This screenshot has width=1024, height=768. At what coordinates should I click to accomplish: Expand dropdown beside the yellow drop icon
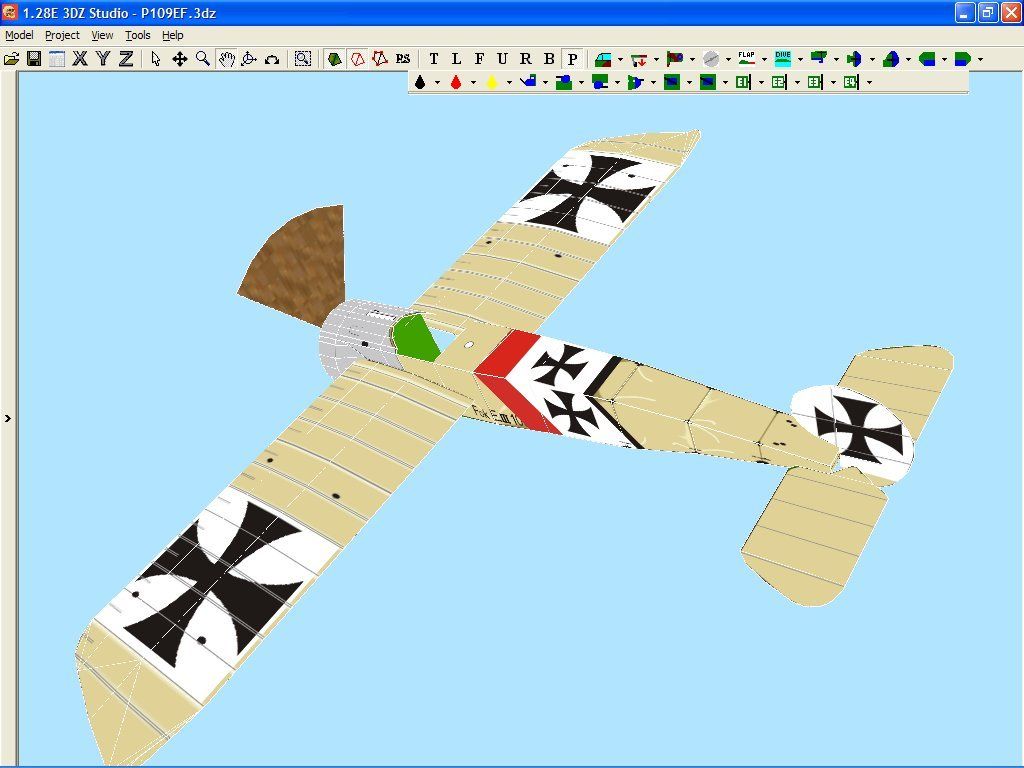point(509,83)
